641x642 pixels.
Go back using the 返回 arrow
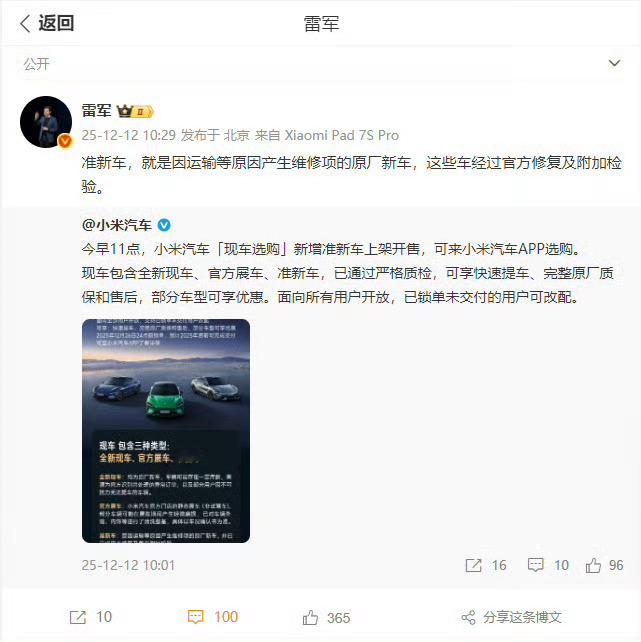(x=25, y=23)
